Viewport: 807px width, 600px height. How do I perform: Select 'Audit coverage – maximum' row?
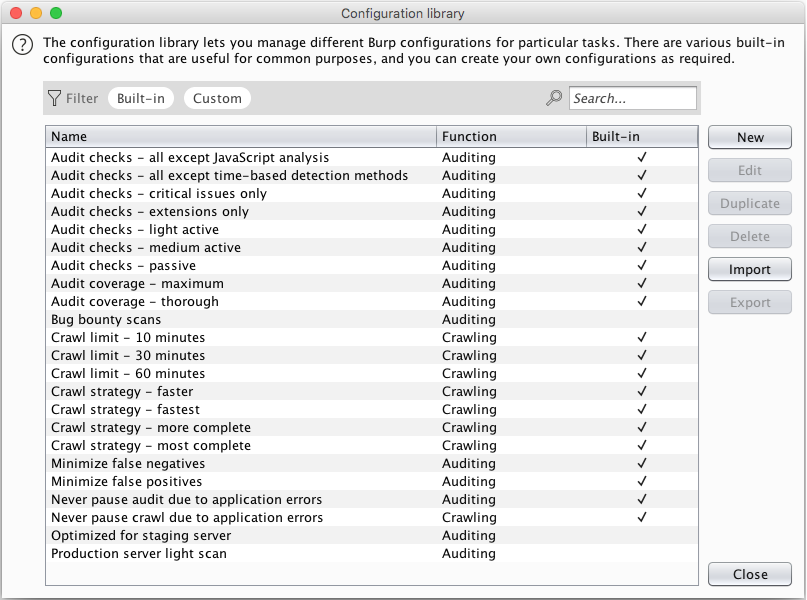click(372, 284)
